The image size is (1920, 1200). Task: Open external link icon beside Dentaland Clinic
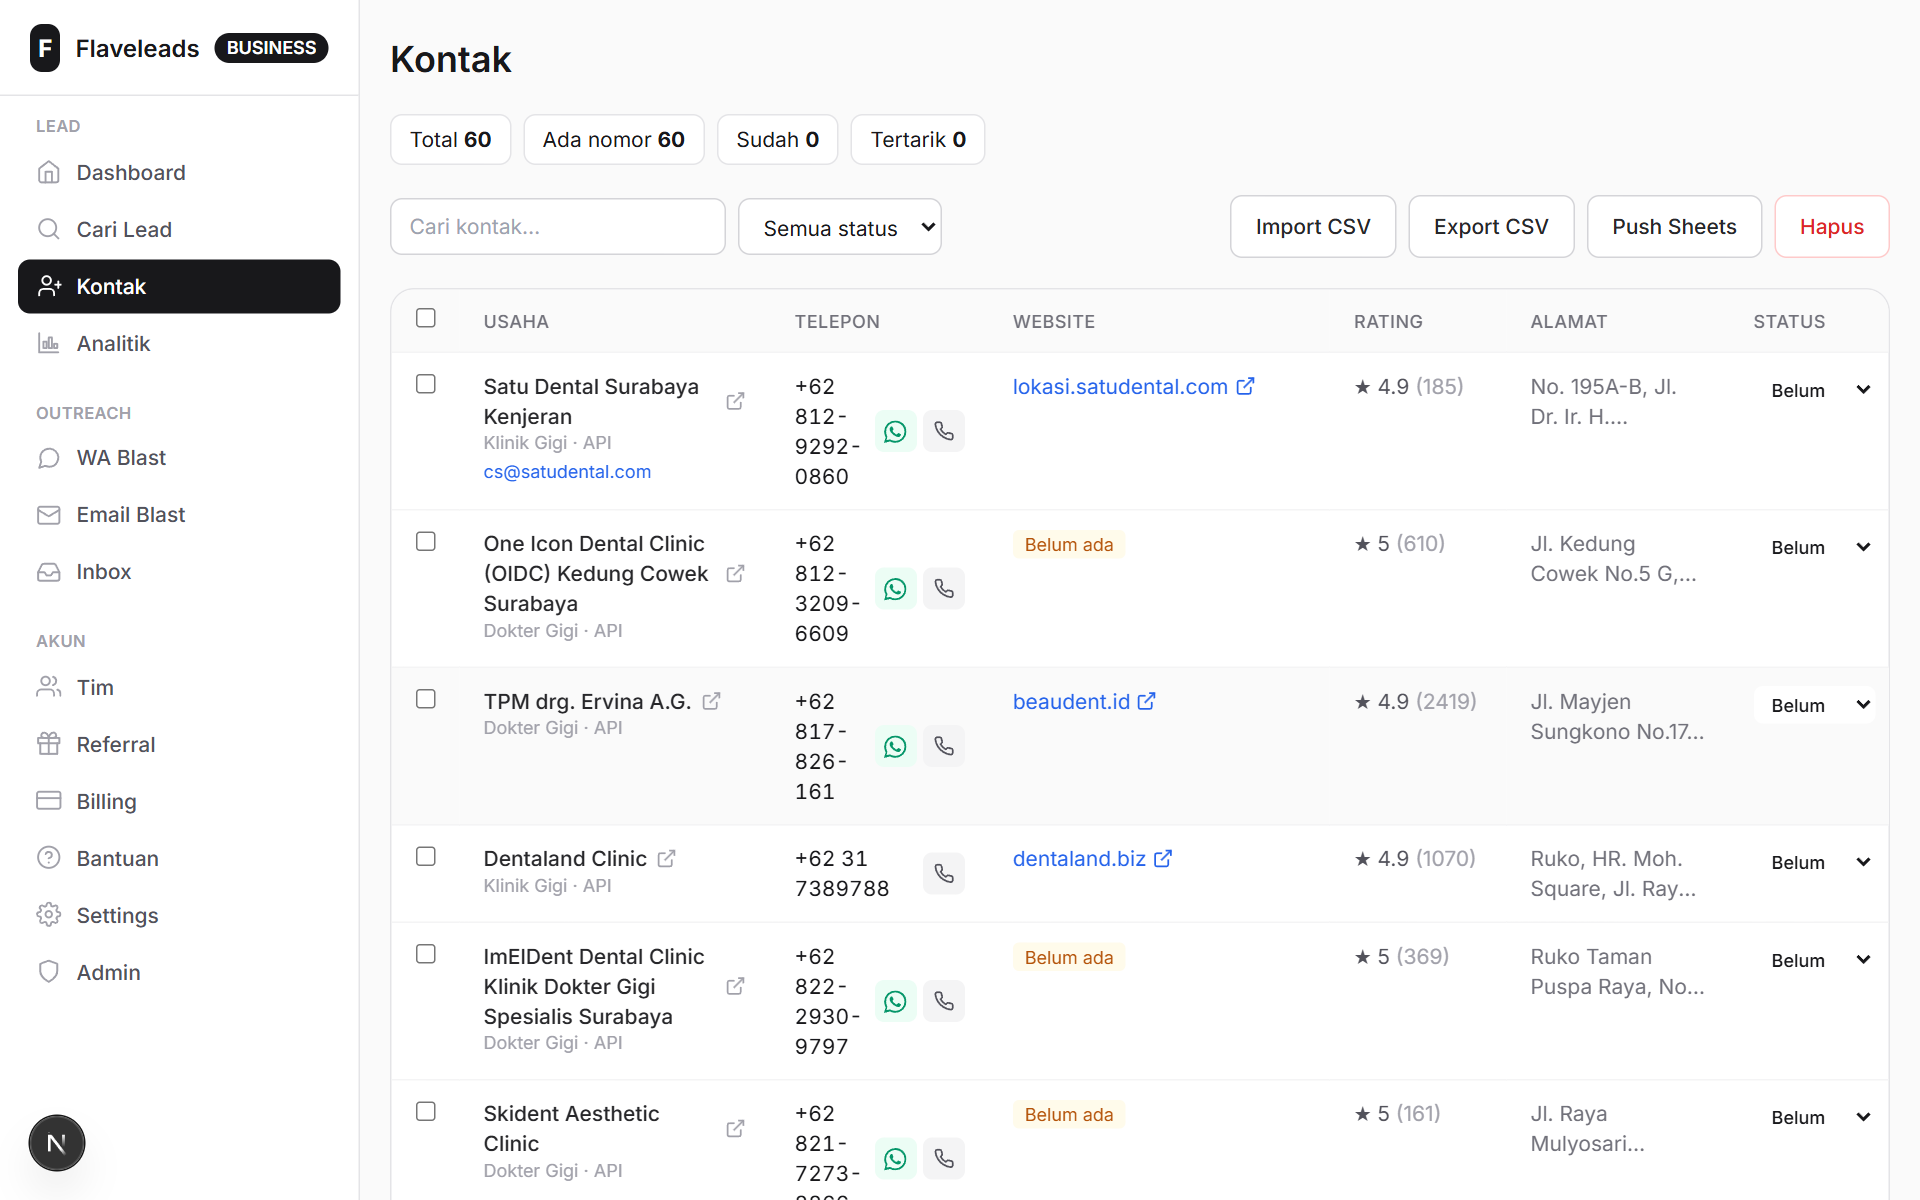[666, 858]
